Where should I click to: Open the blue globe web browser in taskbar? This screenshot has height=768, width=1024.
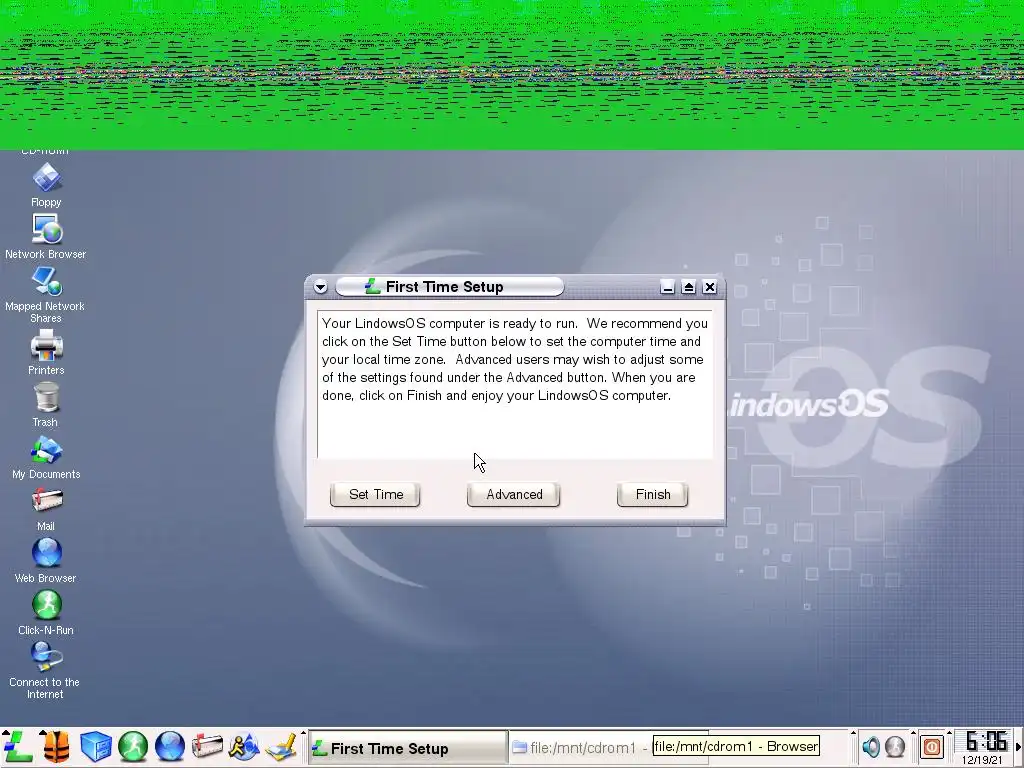pyautogui.click(x=170, y=746)
